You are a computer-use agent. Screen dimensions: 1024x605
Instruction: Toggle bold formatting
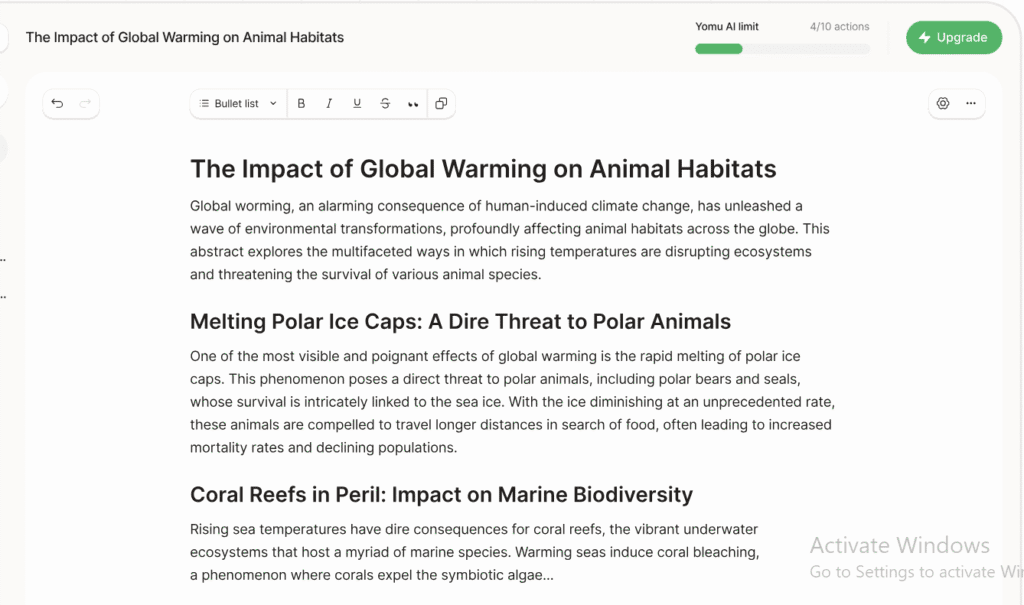click(x=301, y=103)
